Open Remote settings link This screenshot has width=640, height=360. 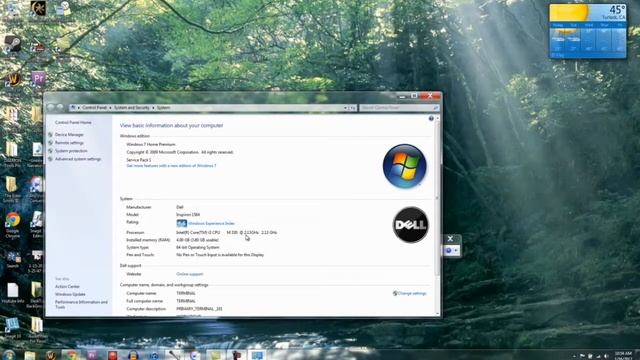[x=69, y=143]
